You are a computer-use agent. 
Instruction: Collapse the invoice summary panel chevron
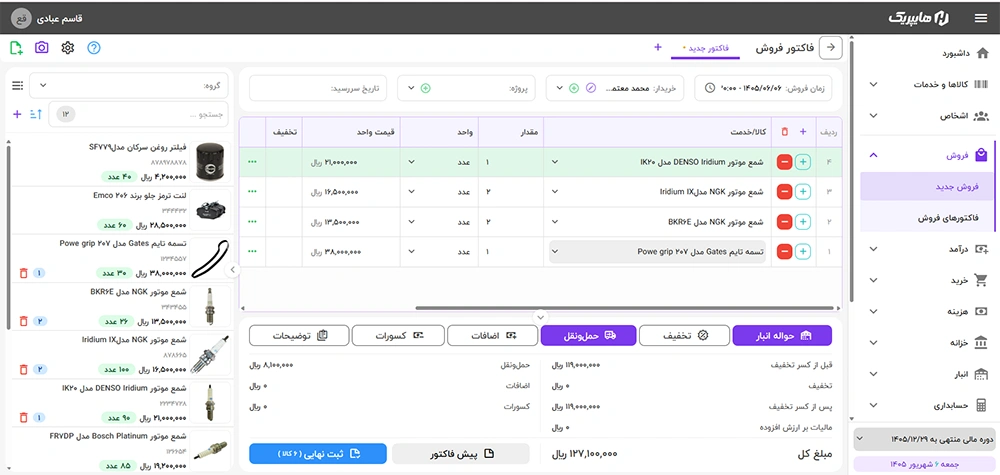pos(540,316)
